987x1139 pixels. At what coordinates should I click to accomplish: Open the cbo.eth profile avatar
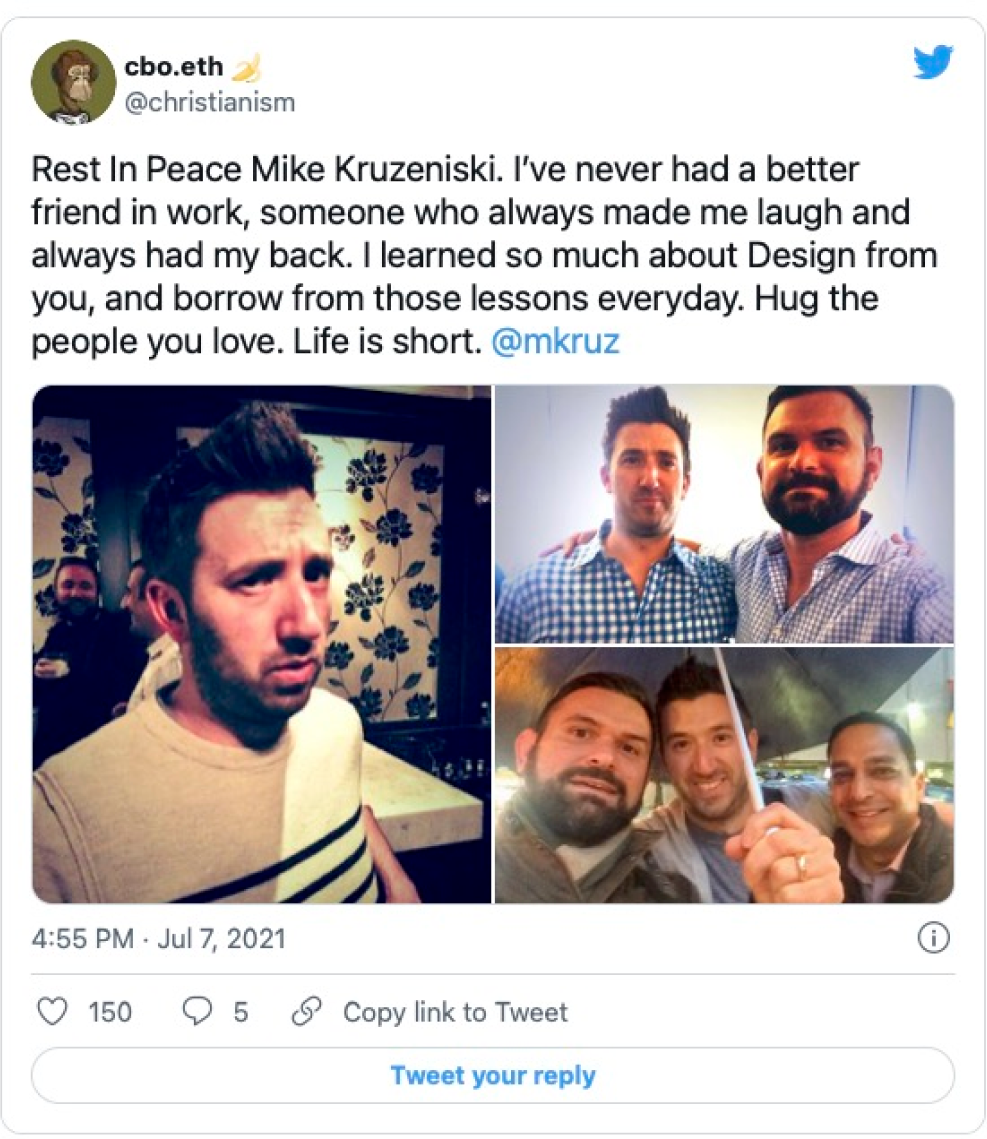(x=73, y=81)
